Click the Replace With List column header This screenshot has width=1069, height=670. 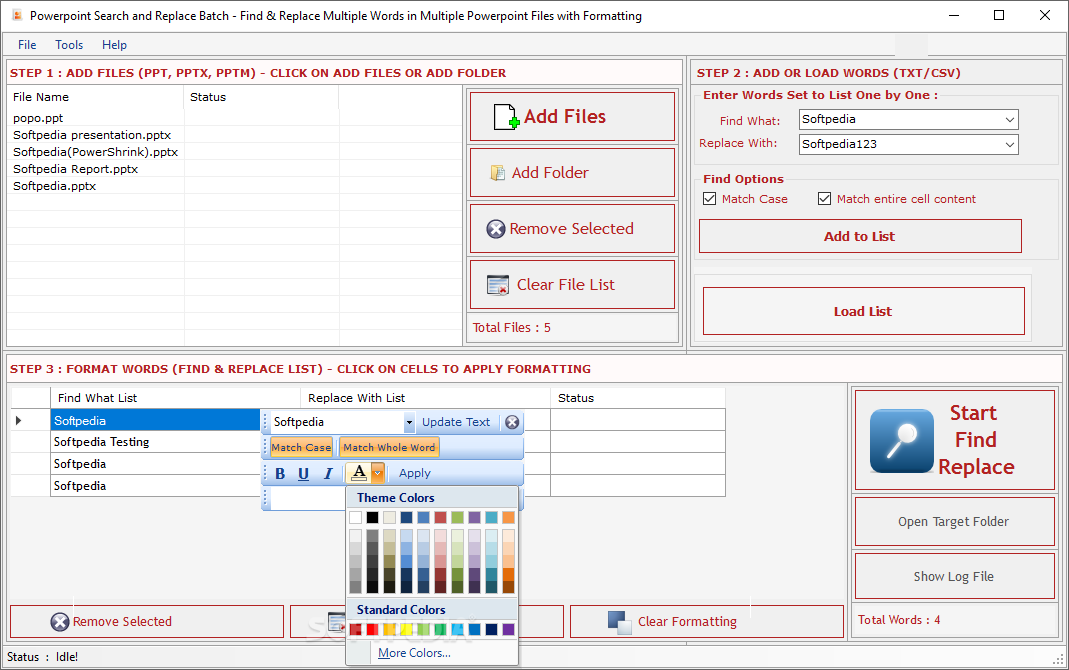pos(425,398)
